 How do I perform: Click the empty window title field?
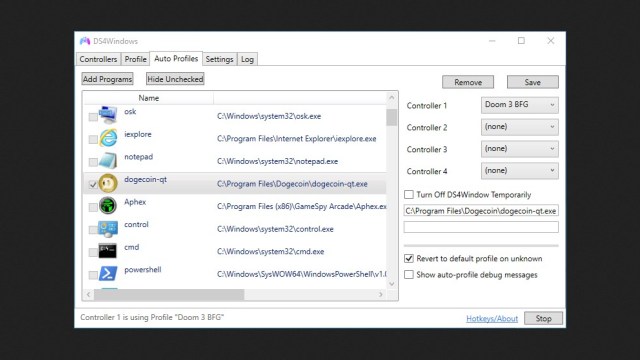coord(481,227)
